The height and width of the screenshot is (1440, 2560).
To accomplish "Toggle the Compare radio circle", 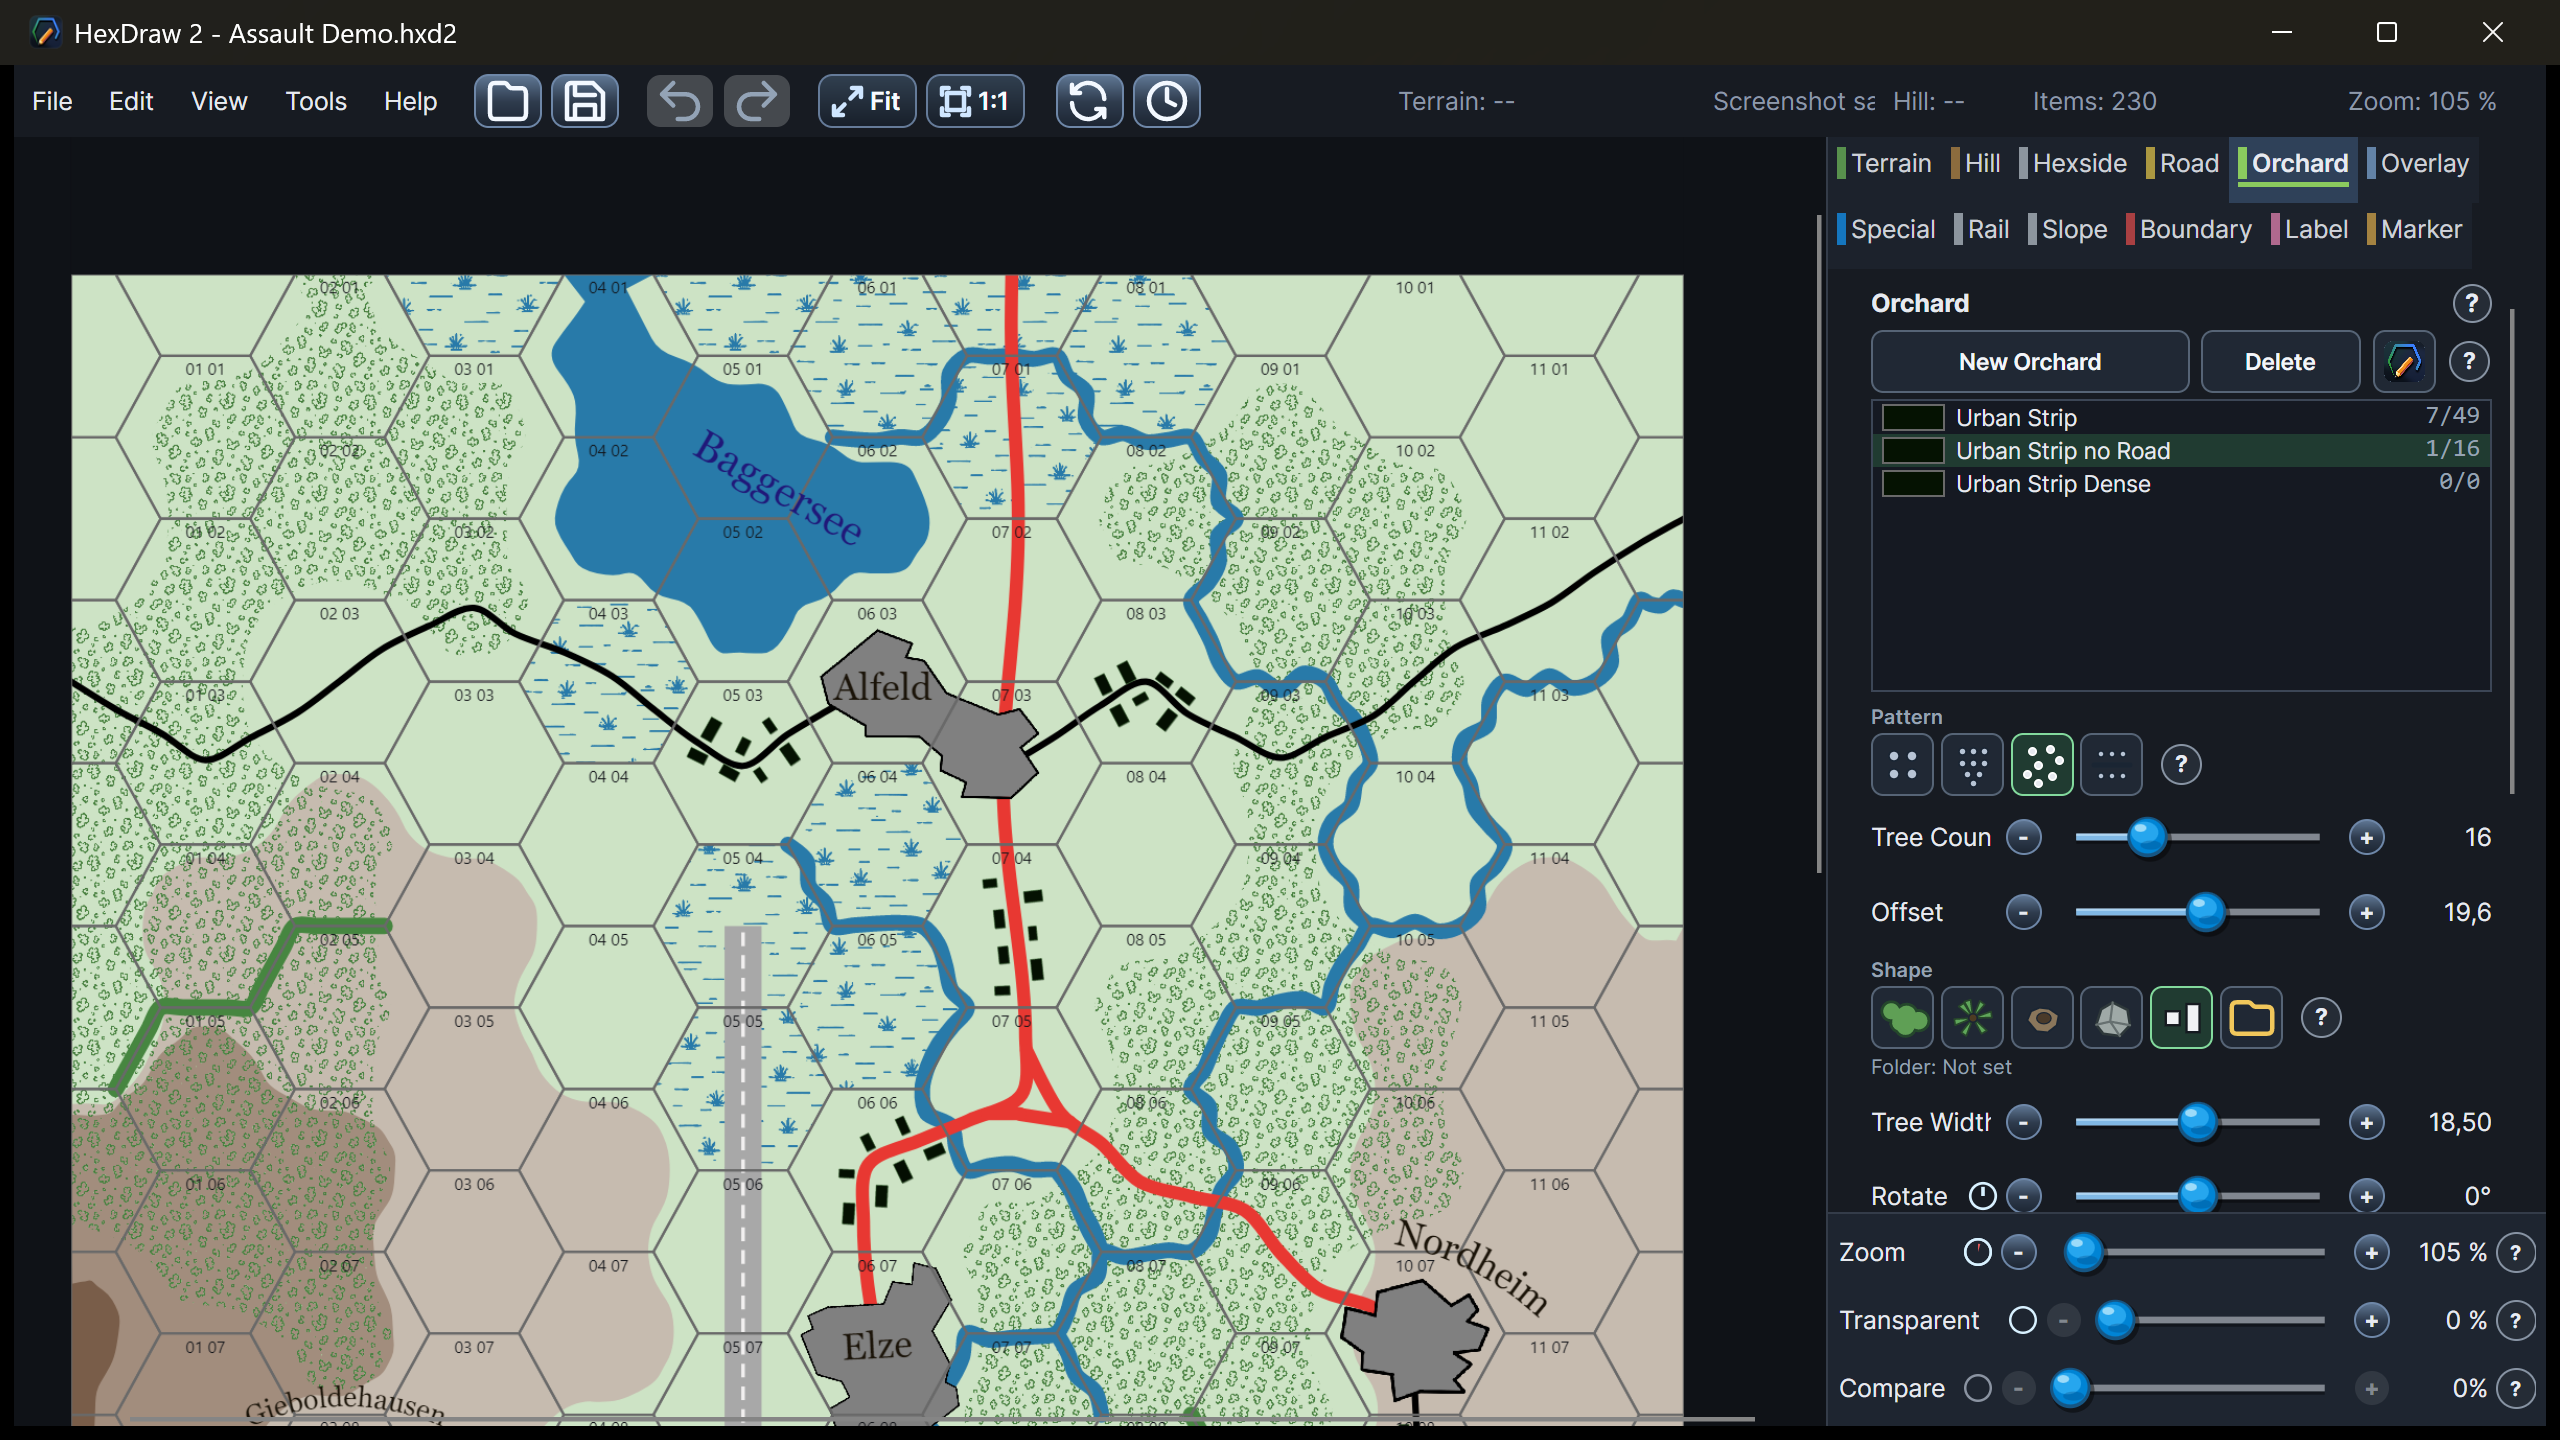I will tap(1977, 1388).
